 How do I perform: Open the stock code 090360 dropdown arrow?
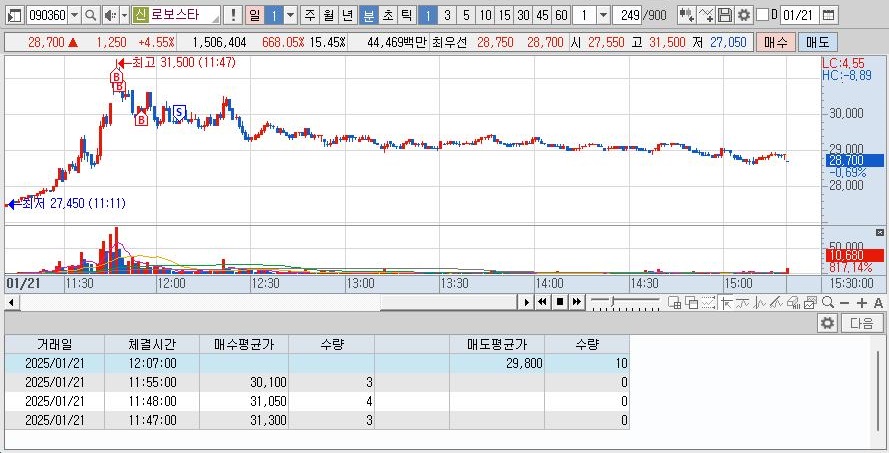74,15
